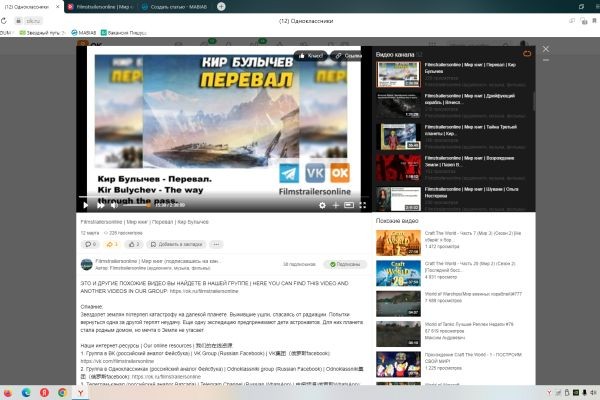The height and width of the screenshot is (400, 600).
Task: Add video to bookmarks
Action: pyautogui.click(x=176, y=244)
